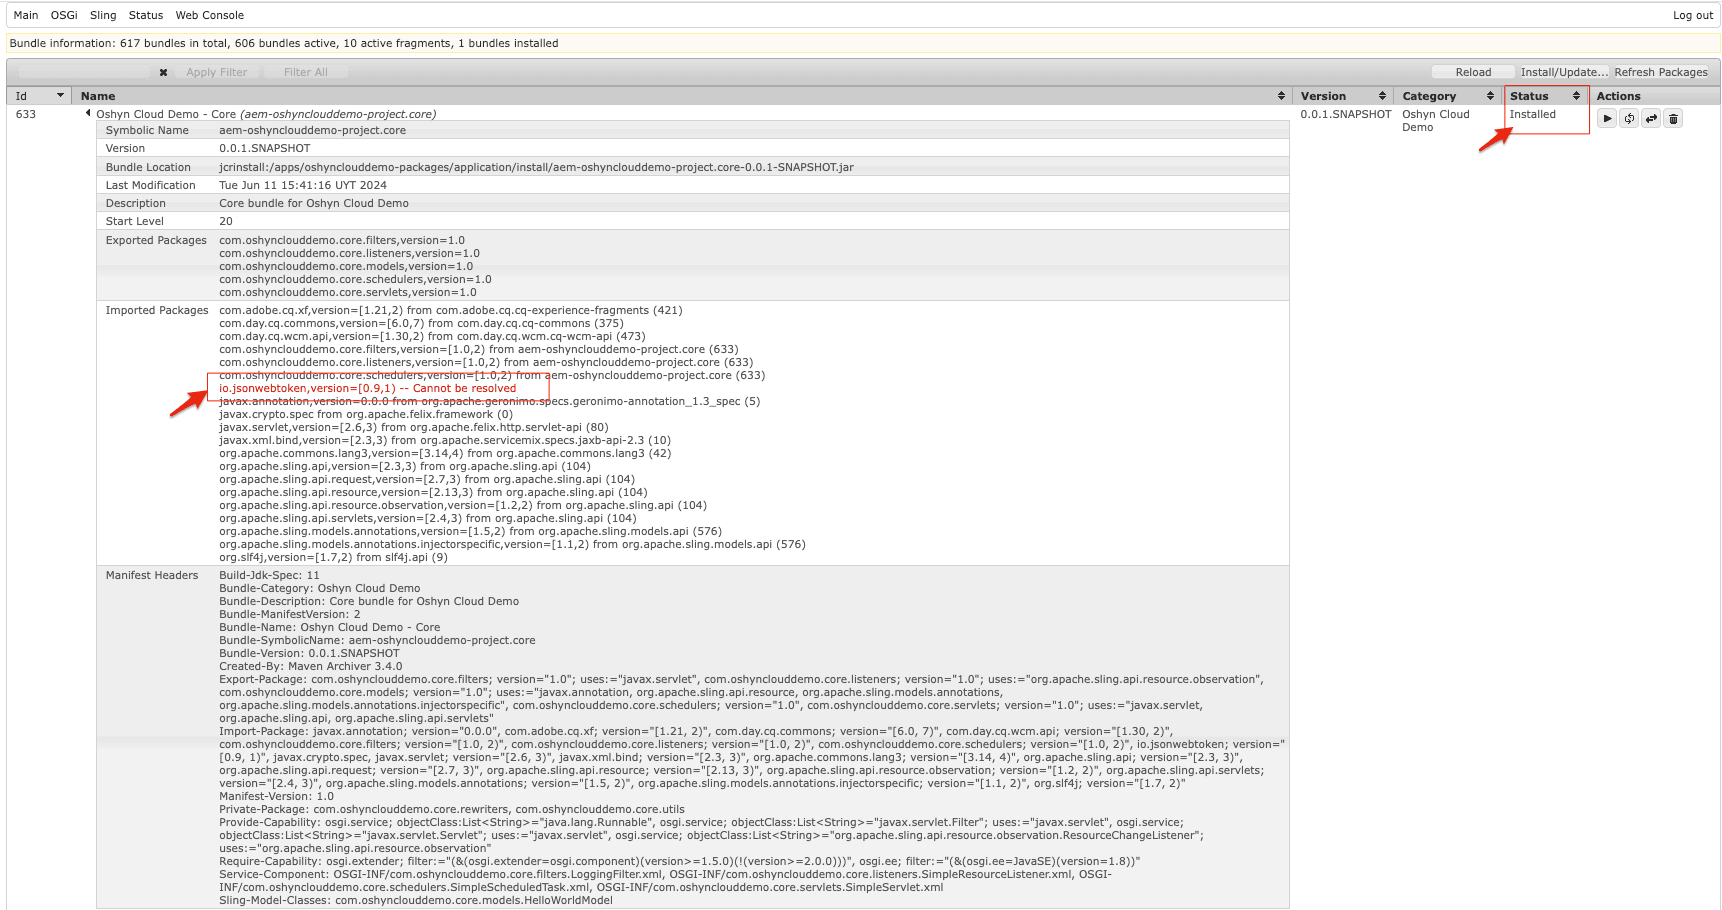Viewport: 1722px width, 910px height.
Task: Open Install/Update... dialog
Action: tap(1564, 72)
